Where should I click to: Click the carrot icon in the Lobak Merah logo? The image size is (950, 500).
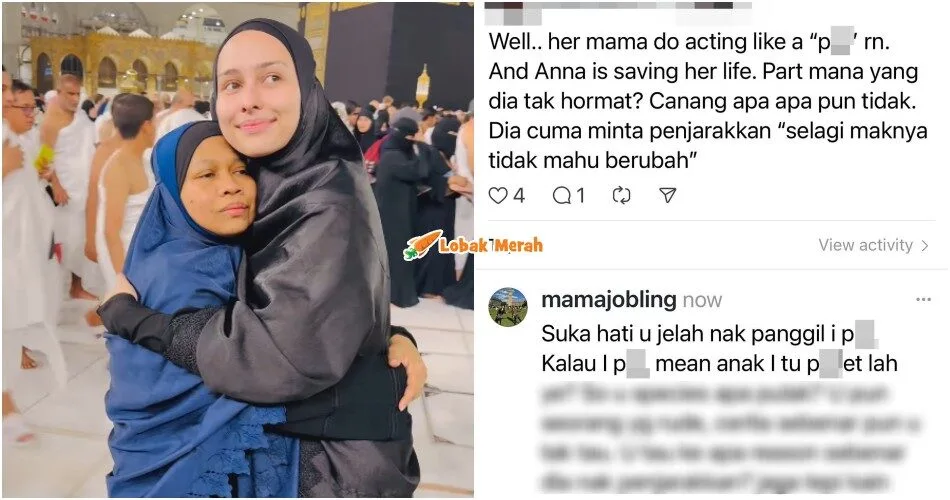point(422,245)
